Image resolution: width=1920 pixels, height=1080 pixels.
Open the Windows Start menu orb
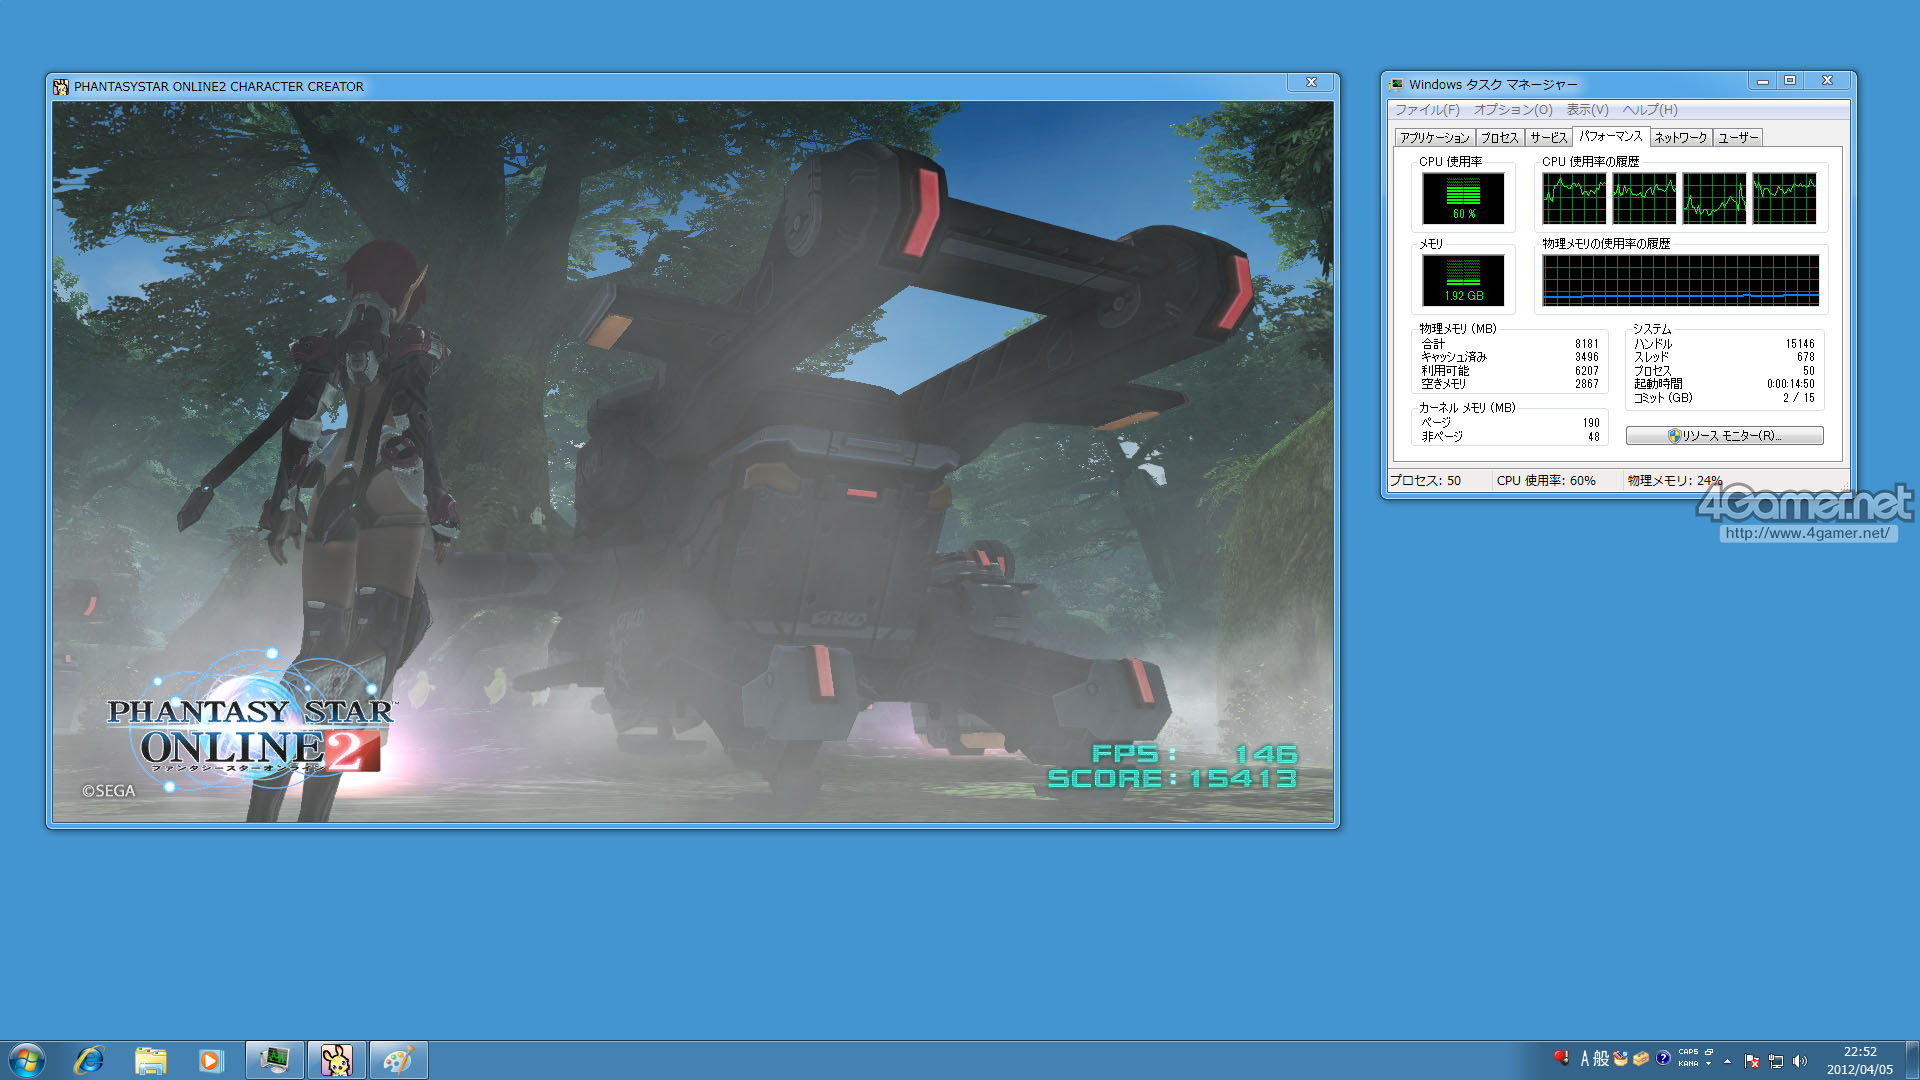click(x=27, y=1060)
